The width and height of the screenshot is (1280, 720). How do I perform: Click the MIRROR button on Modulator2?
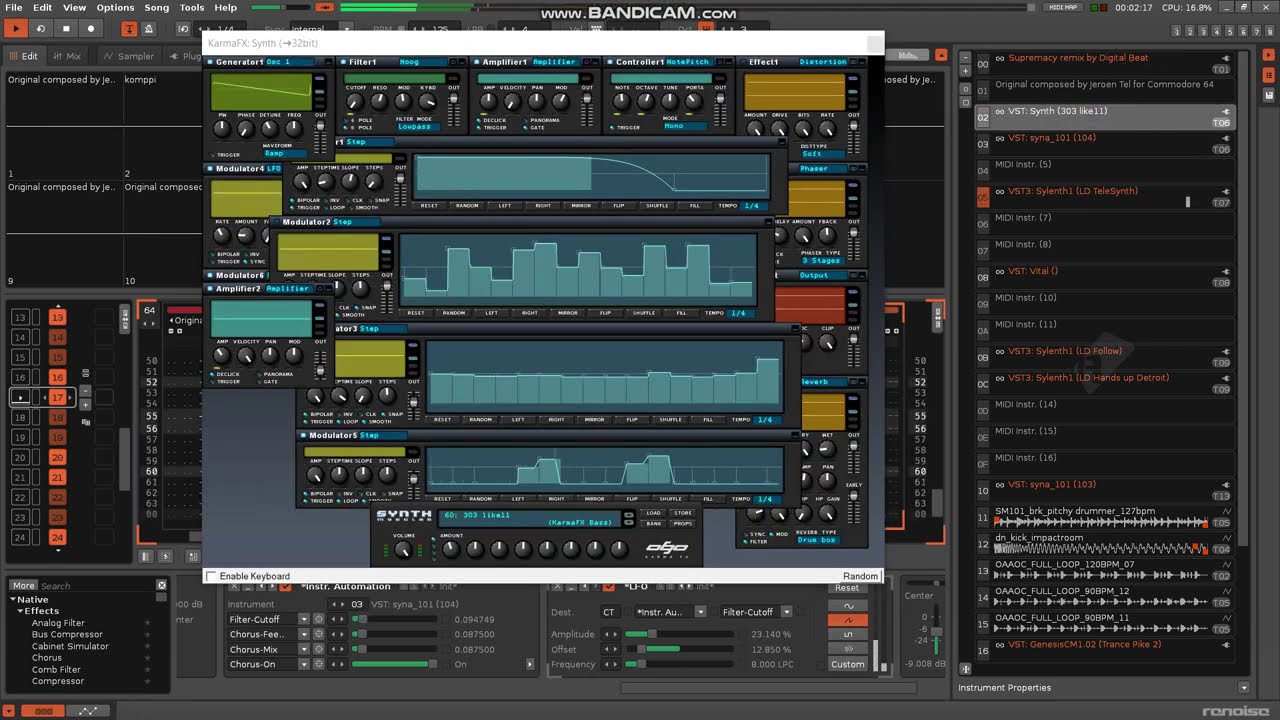pyautogui.click(x=568, y=313)
